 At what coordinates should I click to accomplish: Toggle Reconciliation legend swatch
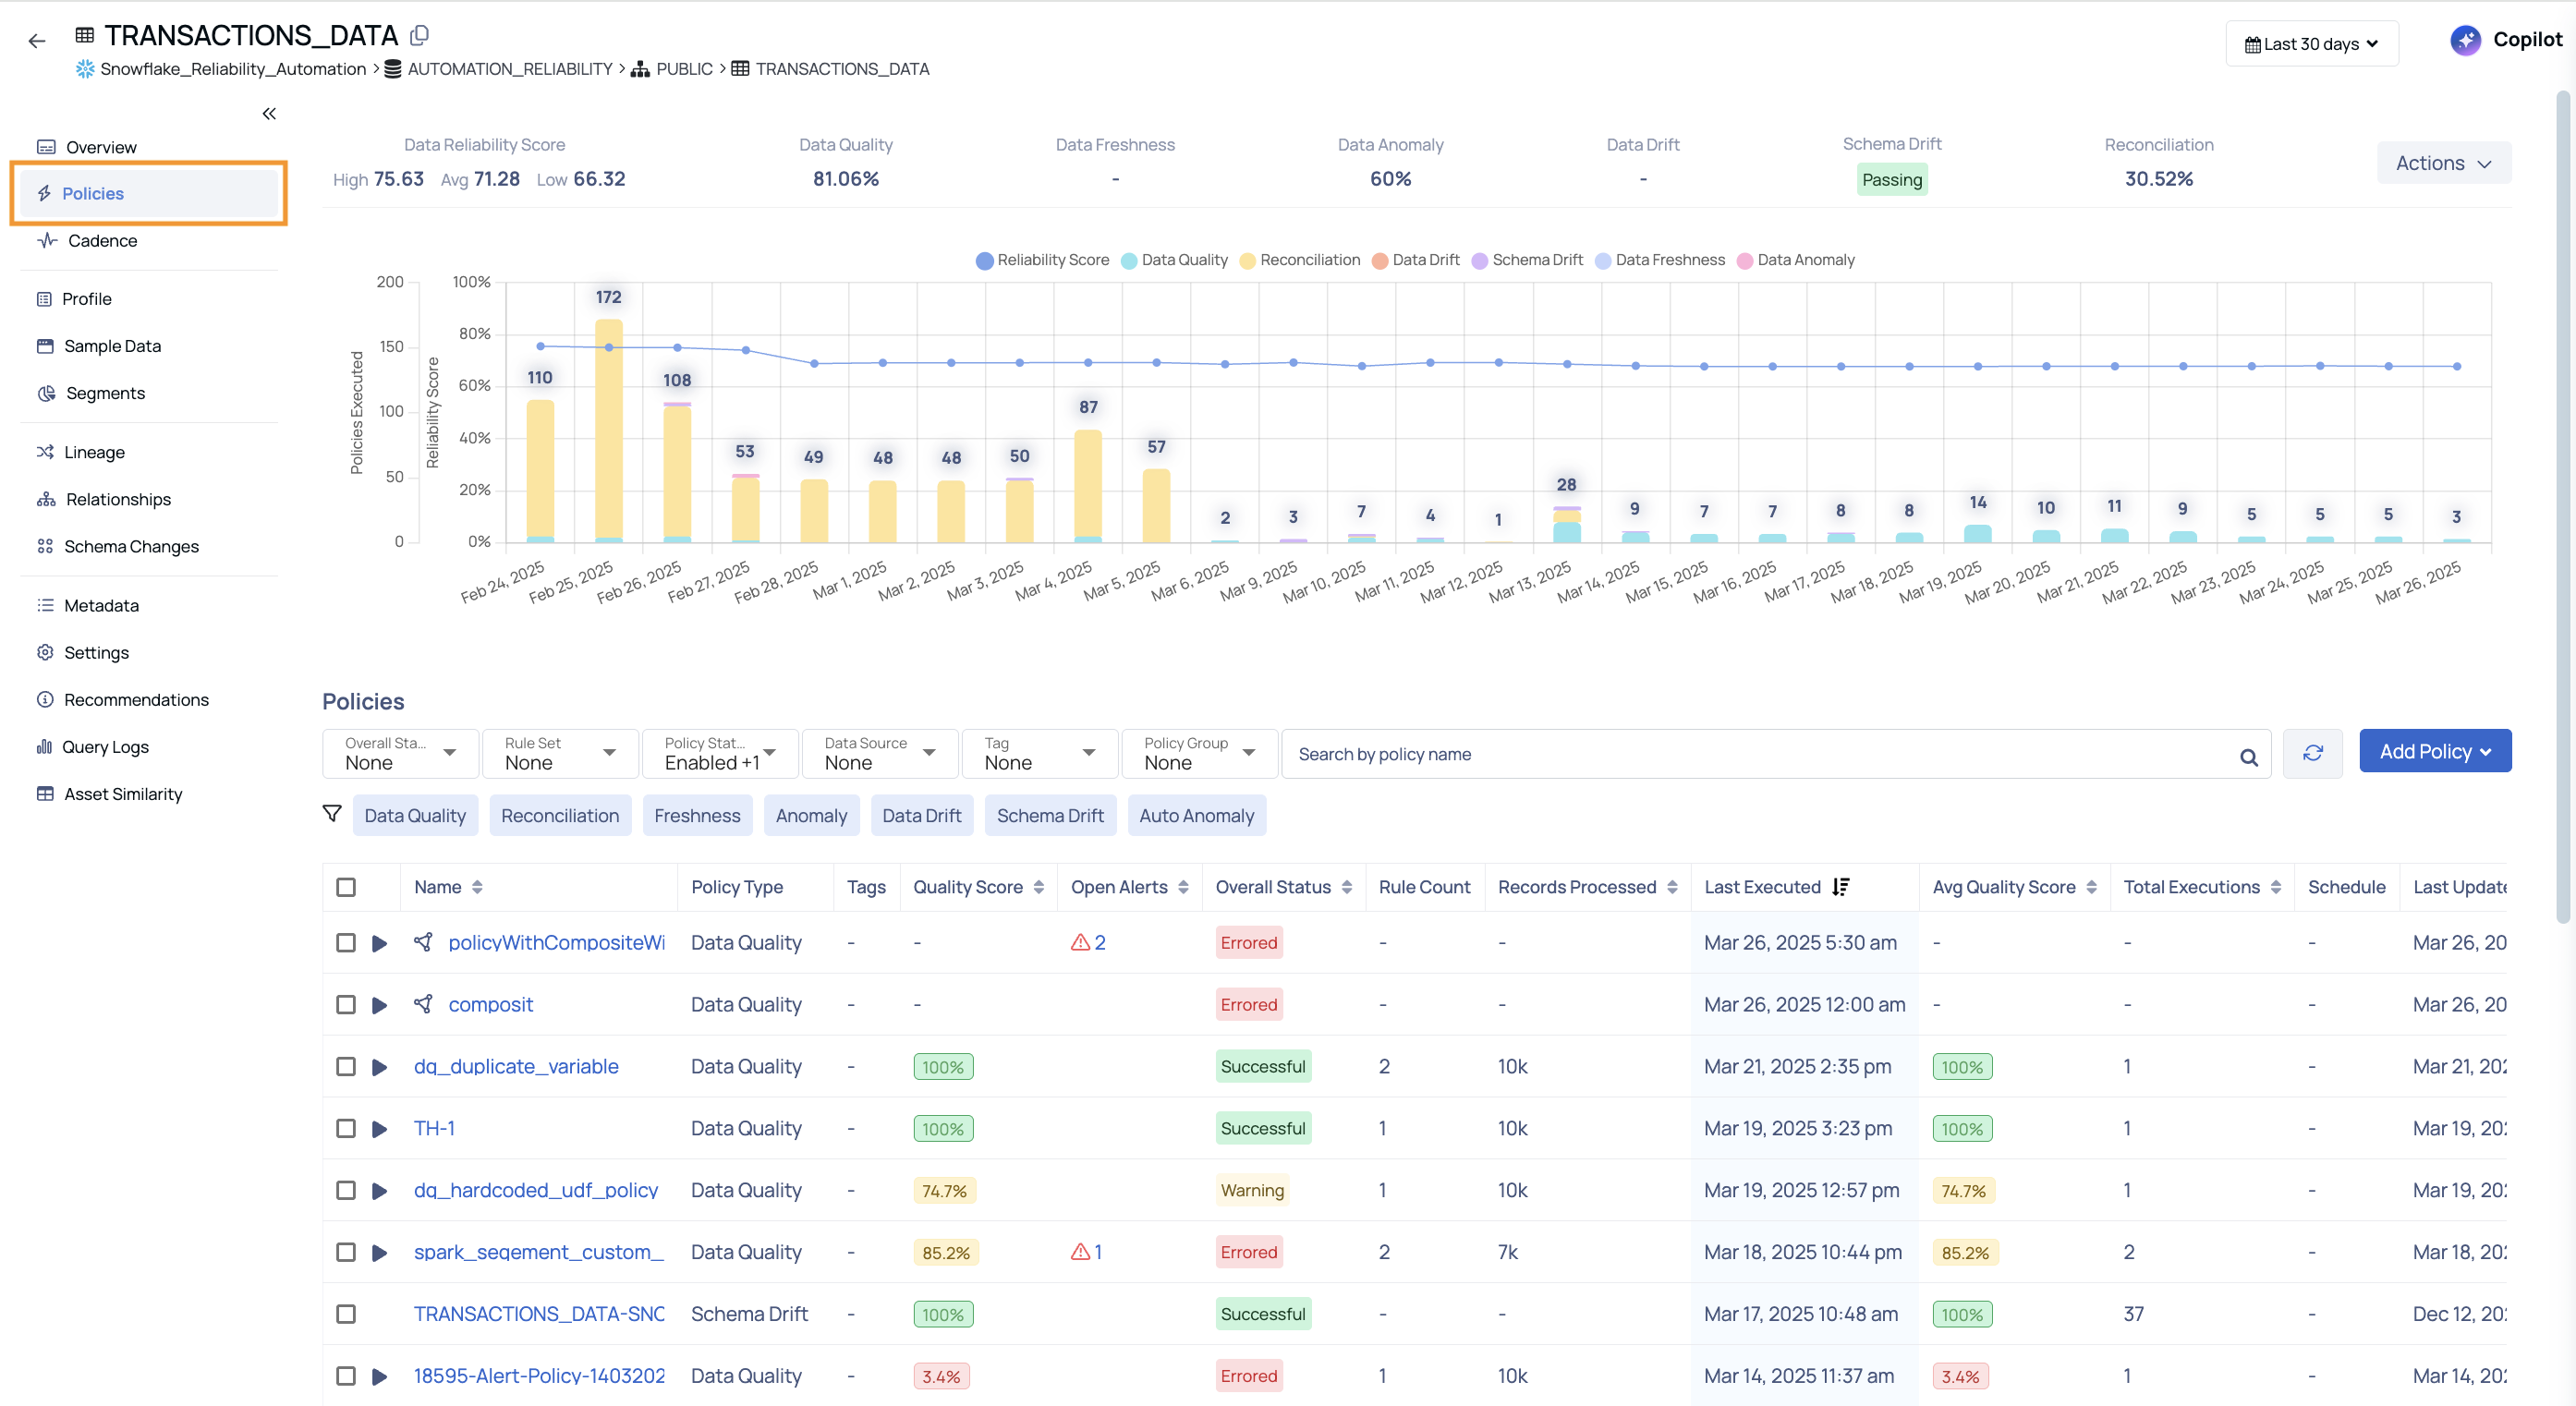click(x=1247, y=260)
